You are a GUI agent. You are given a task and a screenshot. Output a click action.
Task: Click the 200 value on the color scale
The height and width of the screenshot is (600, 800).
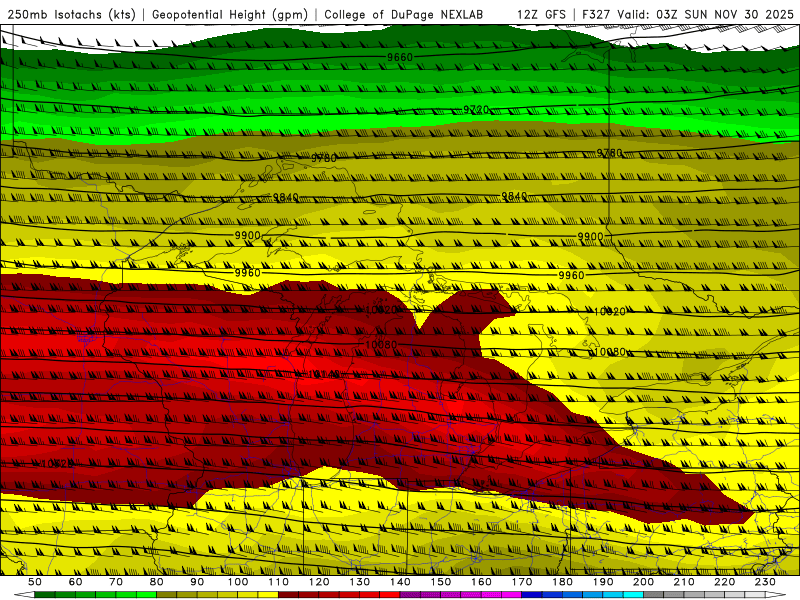click(x=643, y=582)
